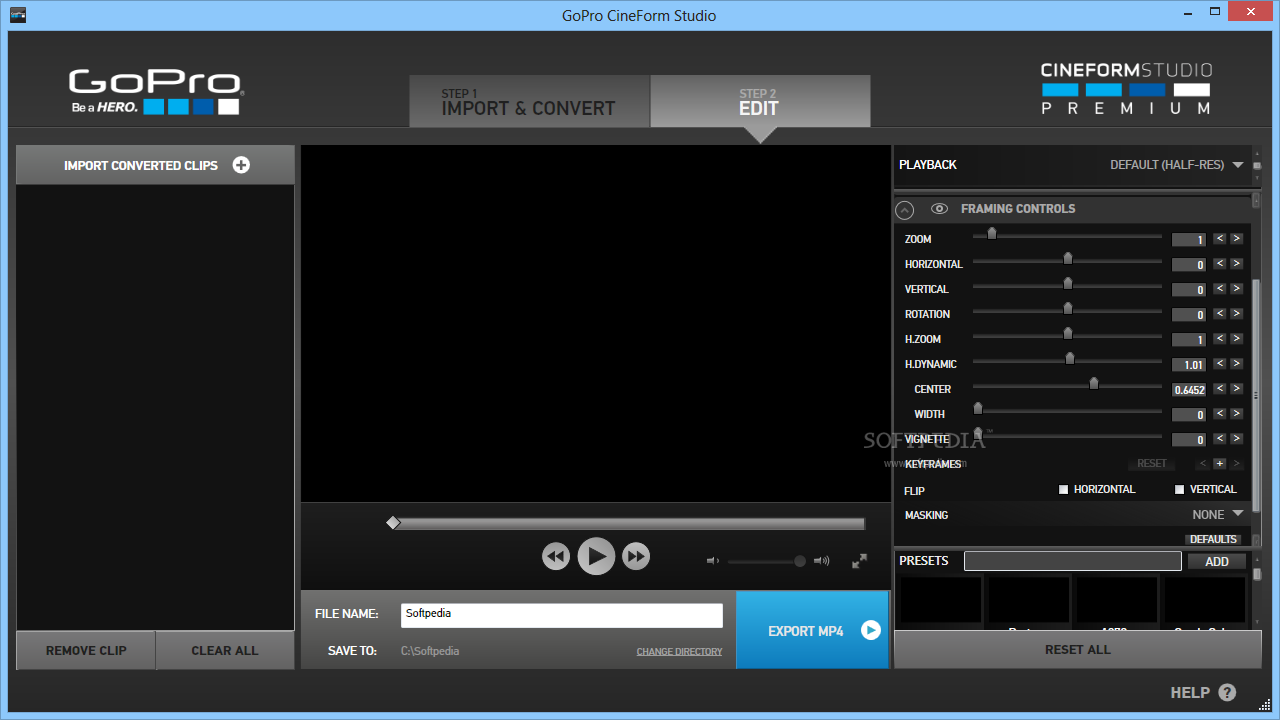The image size is (1280, 720).
Task: Click the Center value field 0.6452
Action: click(x=1189, y=389)
